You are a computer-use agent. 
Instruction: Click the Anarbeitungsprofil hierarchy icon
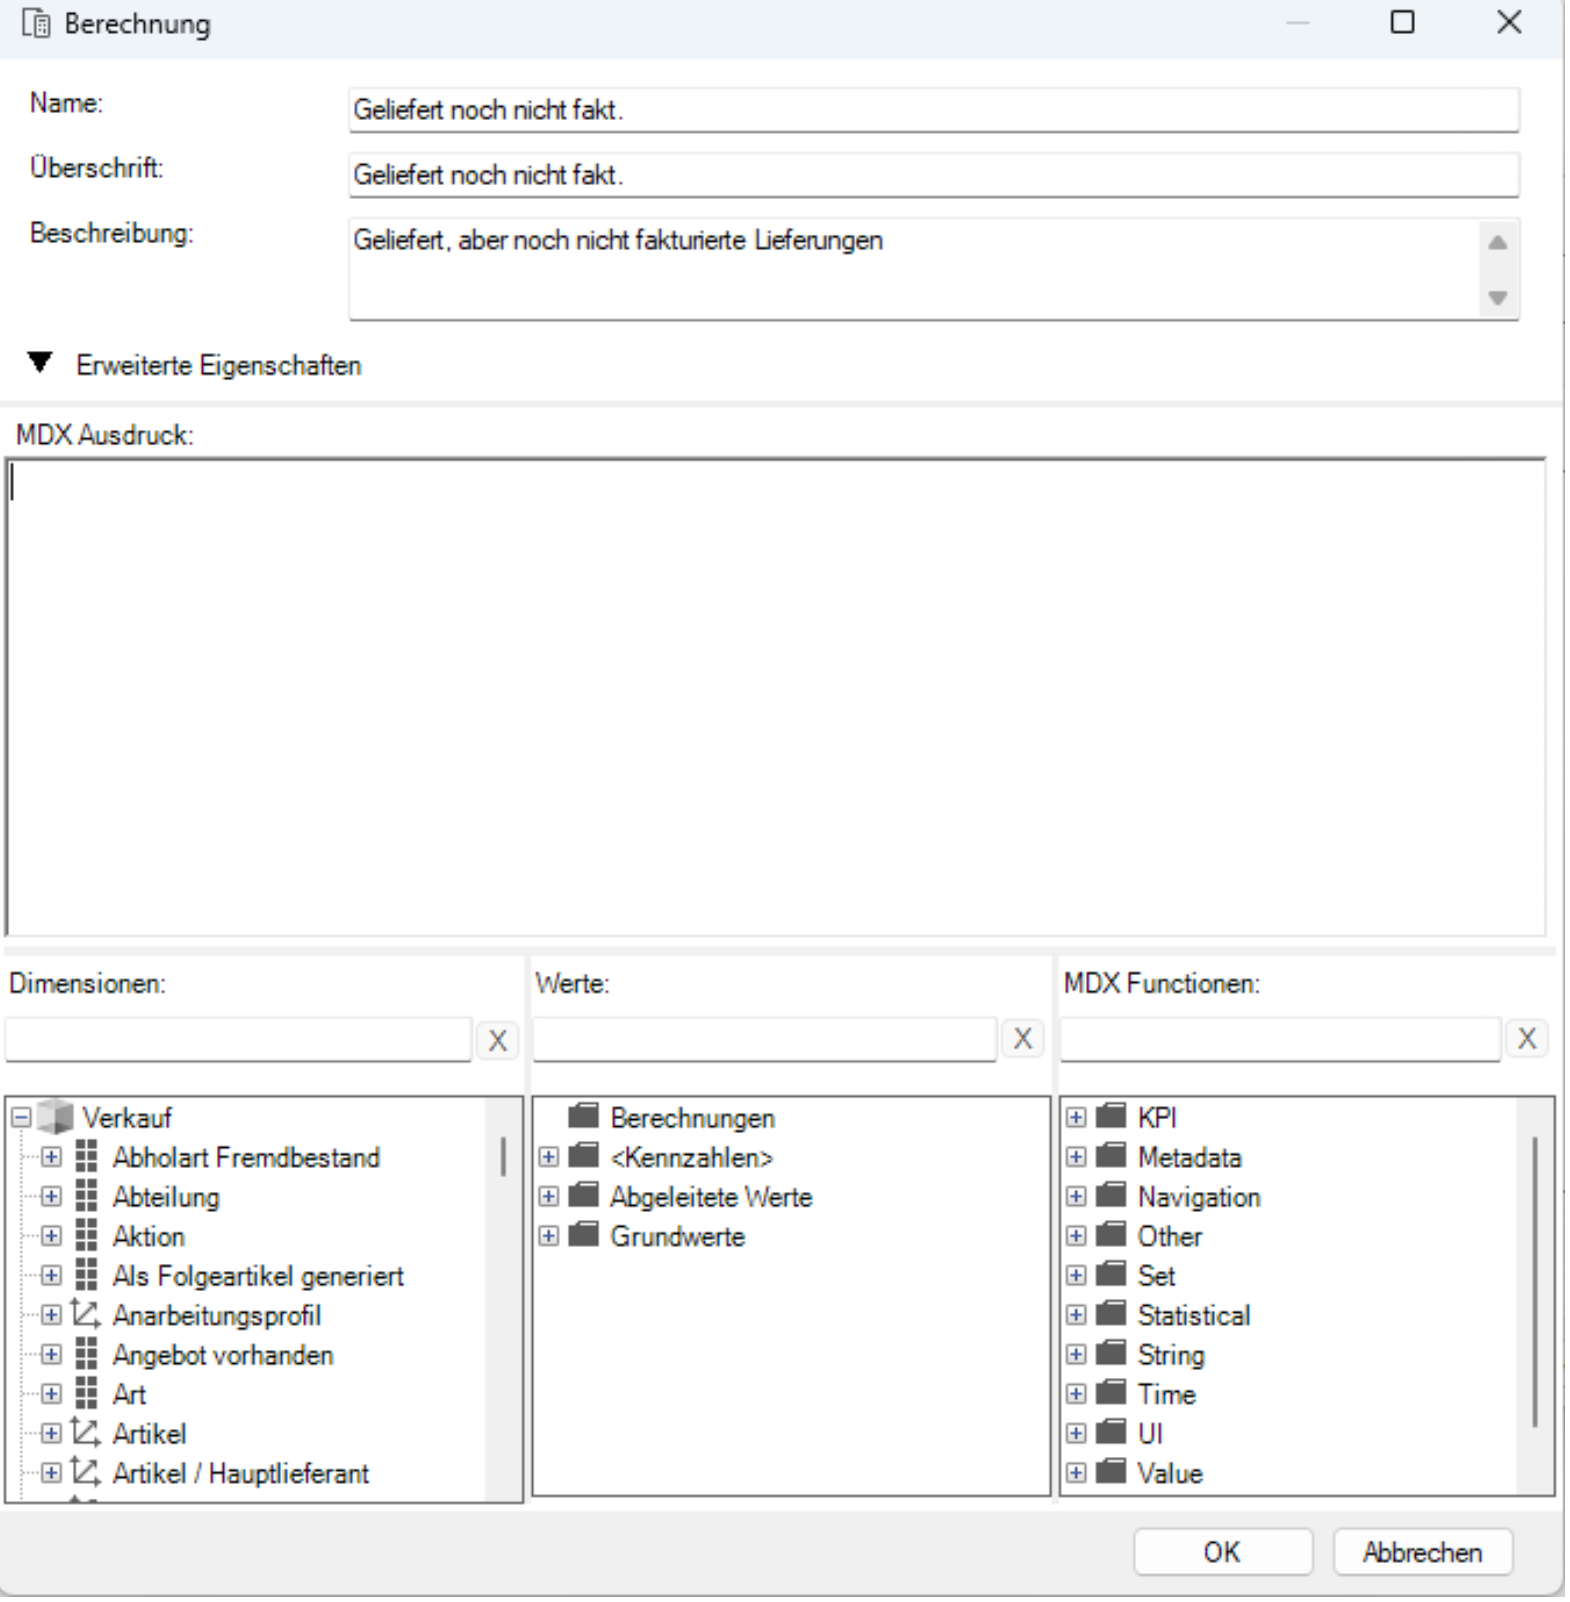pyautogui.click(x=86, y=1315)
